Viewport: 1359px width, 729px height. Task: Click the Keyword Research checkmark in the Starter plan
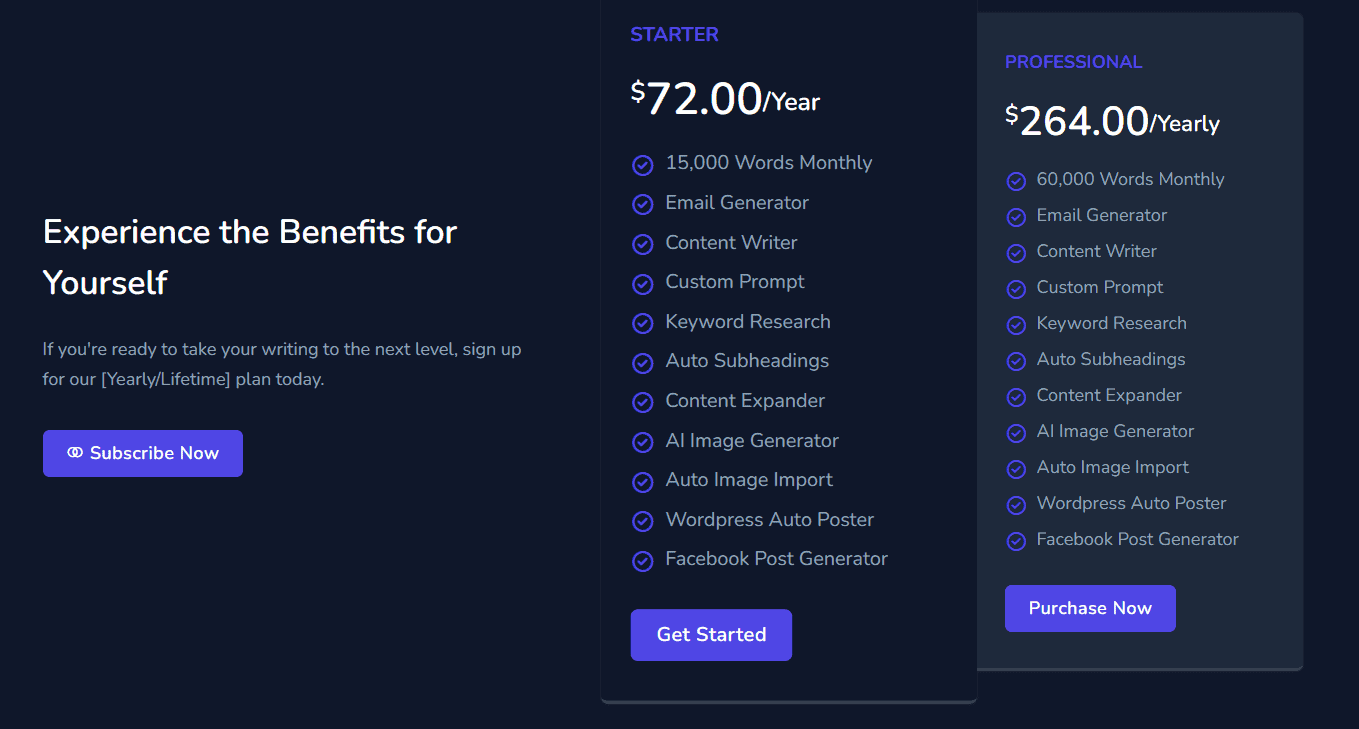642,323
